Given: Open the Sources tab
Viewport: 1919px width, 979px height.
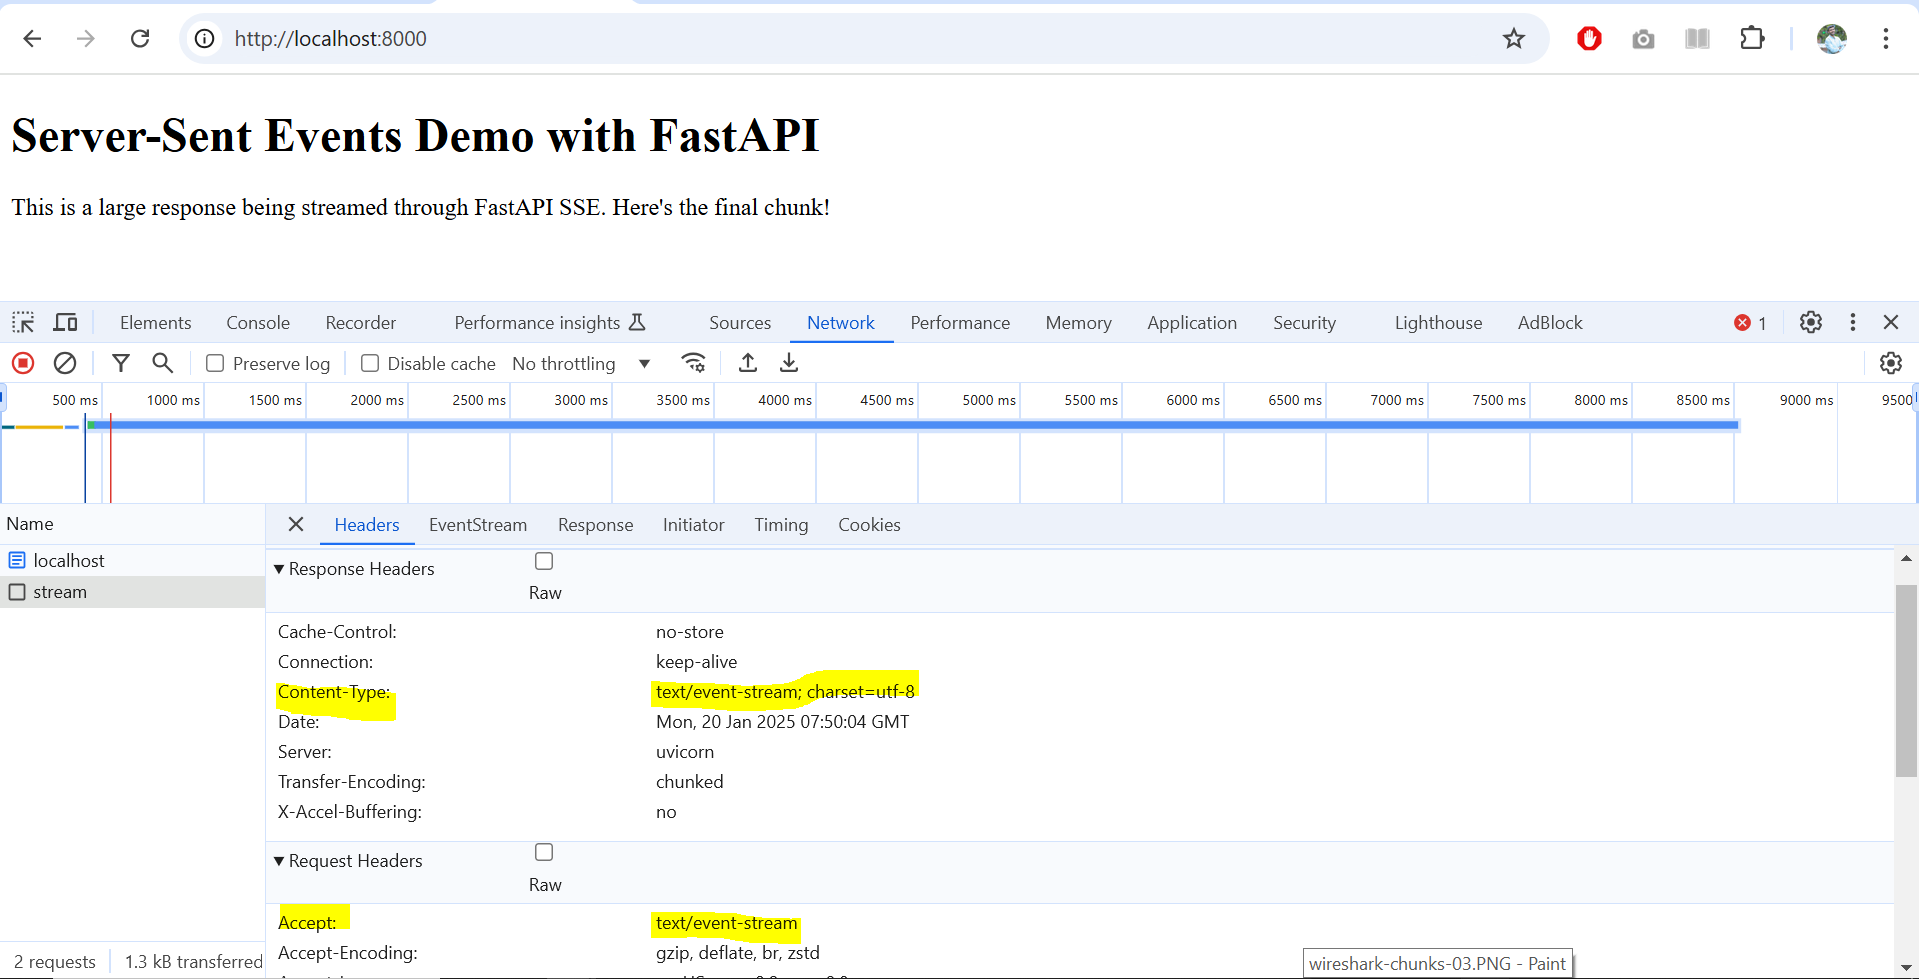Looking at the screenshot, I should coord(740,323).
